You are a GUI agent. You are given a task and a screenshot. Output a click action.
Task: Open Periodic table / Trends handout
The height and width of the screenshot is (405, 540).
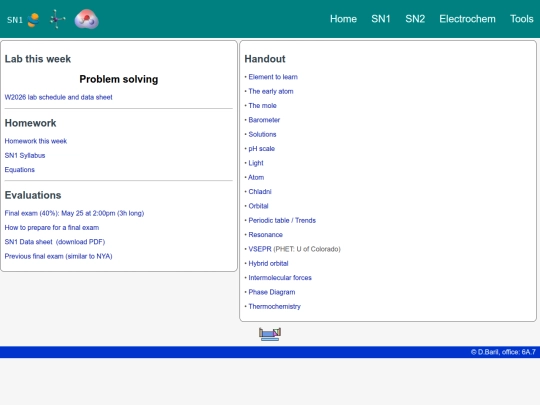coord(282,220)
